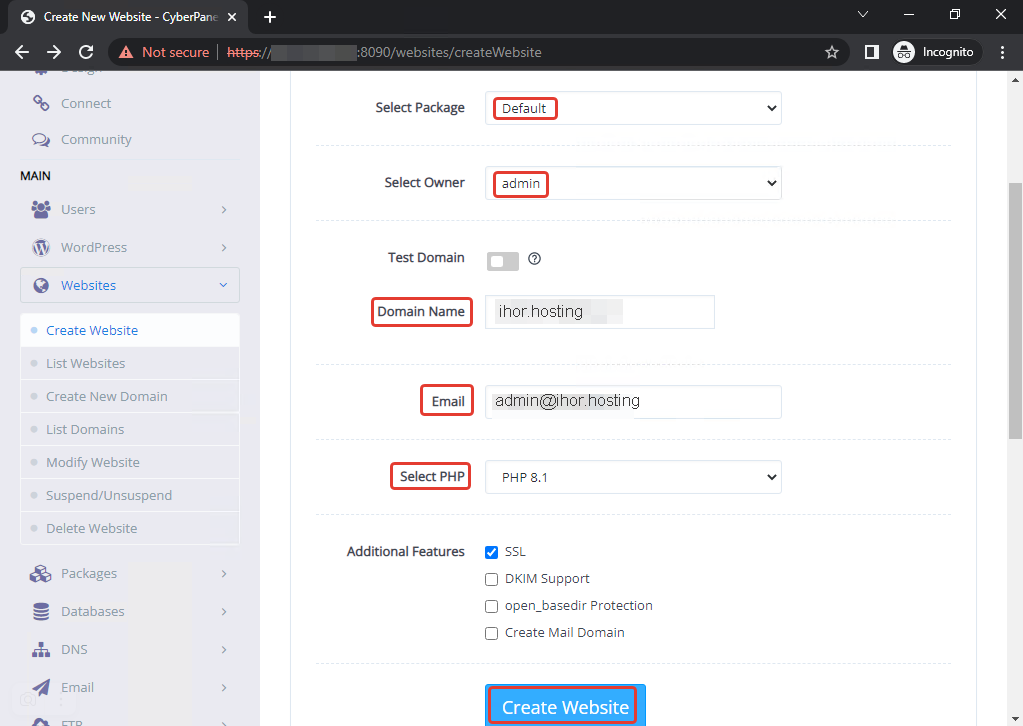Open the tab search chevron in title bar
Viewport: 1023px width, 726px height.
[863, 14]
